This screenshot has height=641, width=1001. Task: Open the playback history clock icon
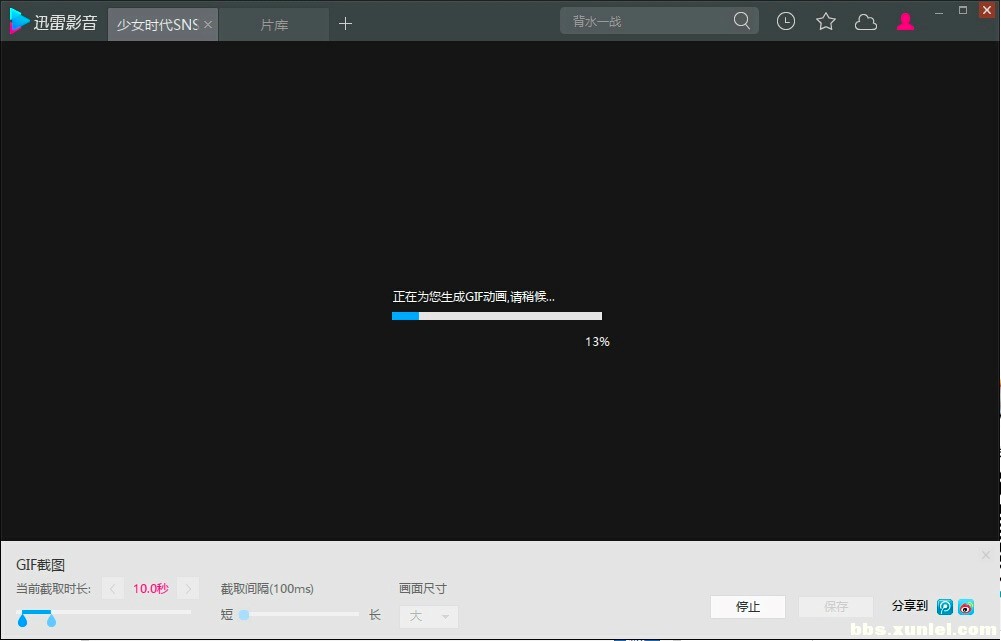tap(786, 22)
